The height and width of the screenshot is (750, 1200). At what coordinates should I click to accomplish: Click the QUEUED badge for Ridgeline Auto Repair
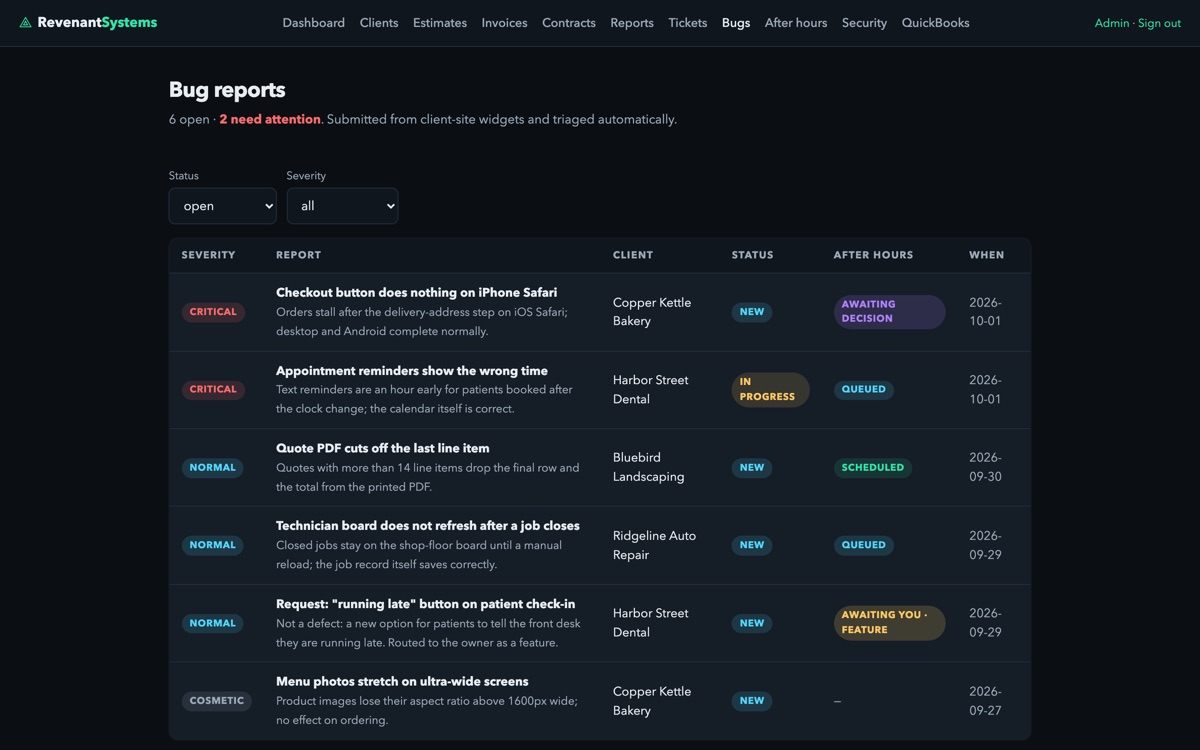[x=864, y=545]
